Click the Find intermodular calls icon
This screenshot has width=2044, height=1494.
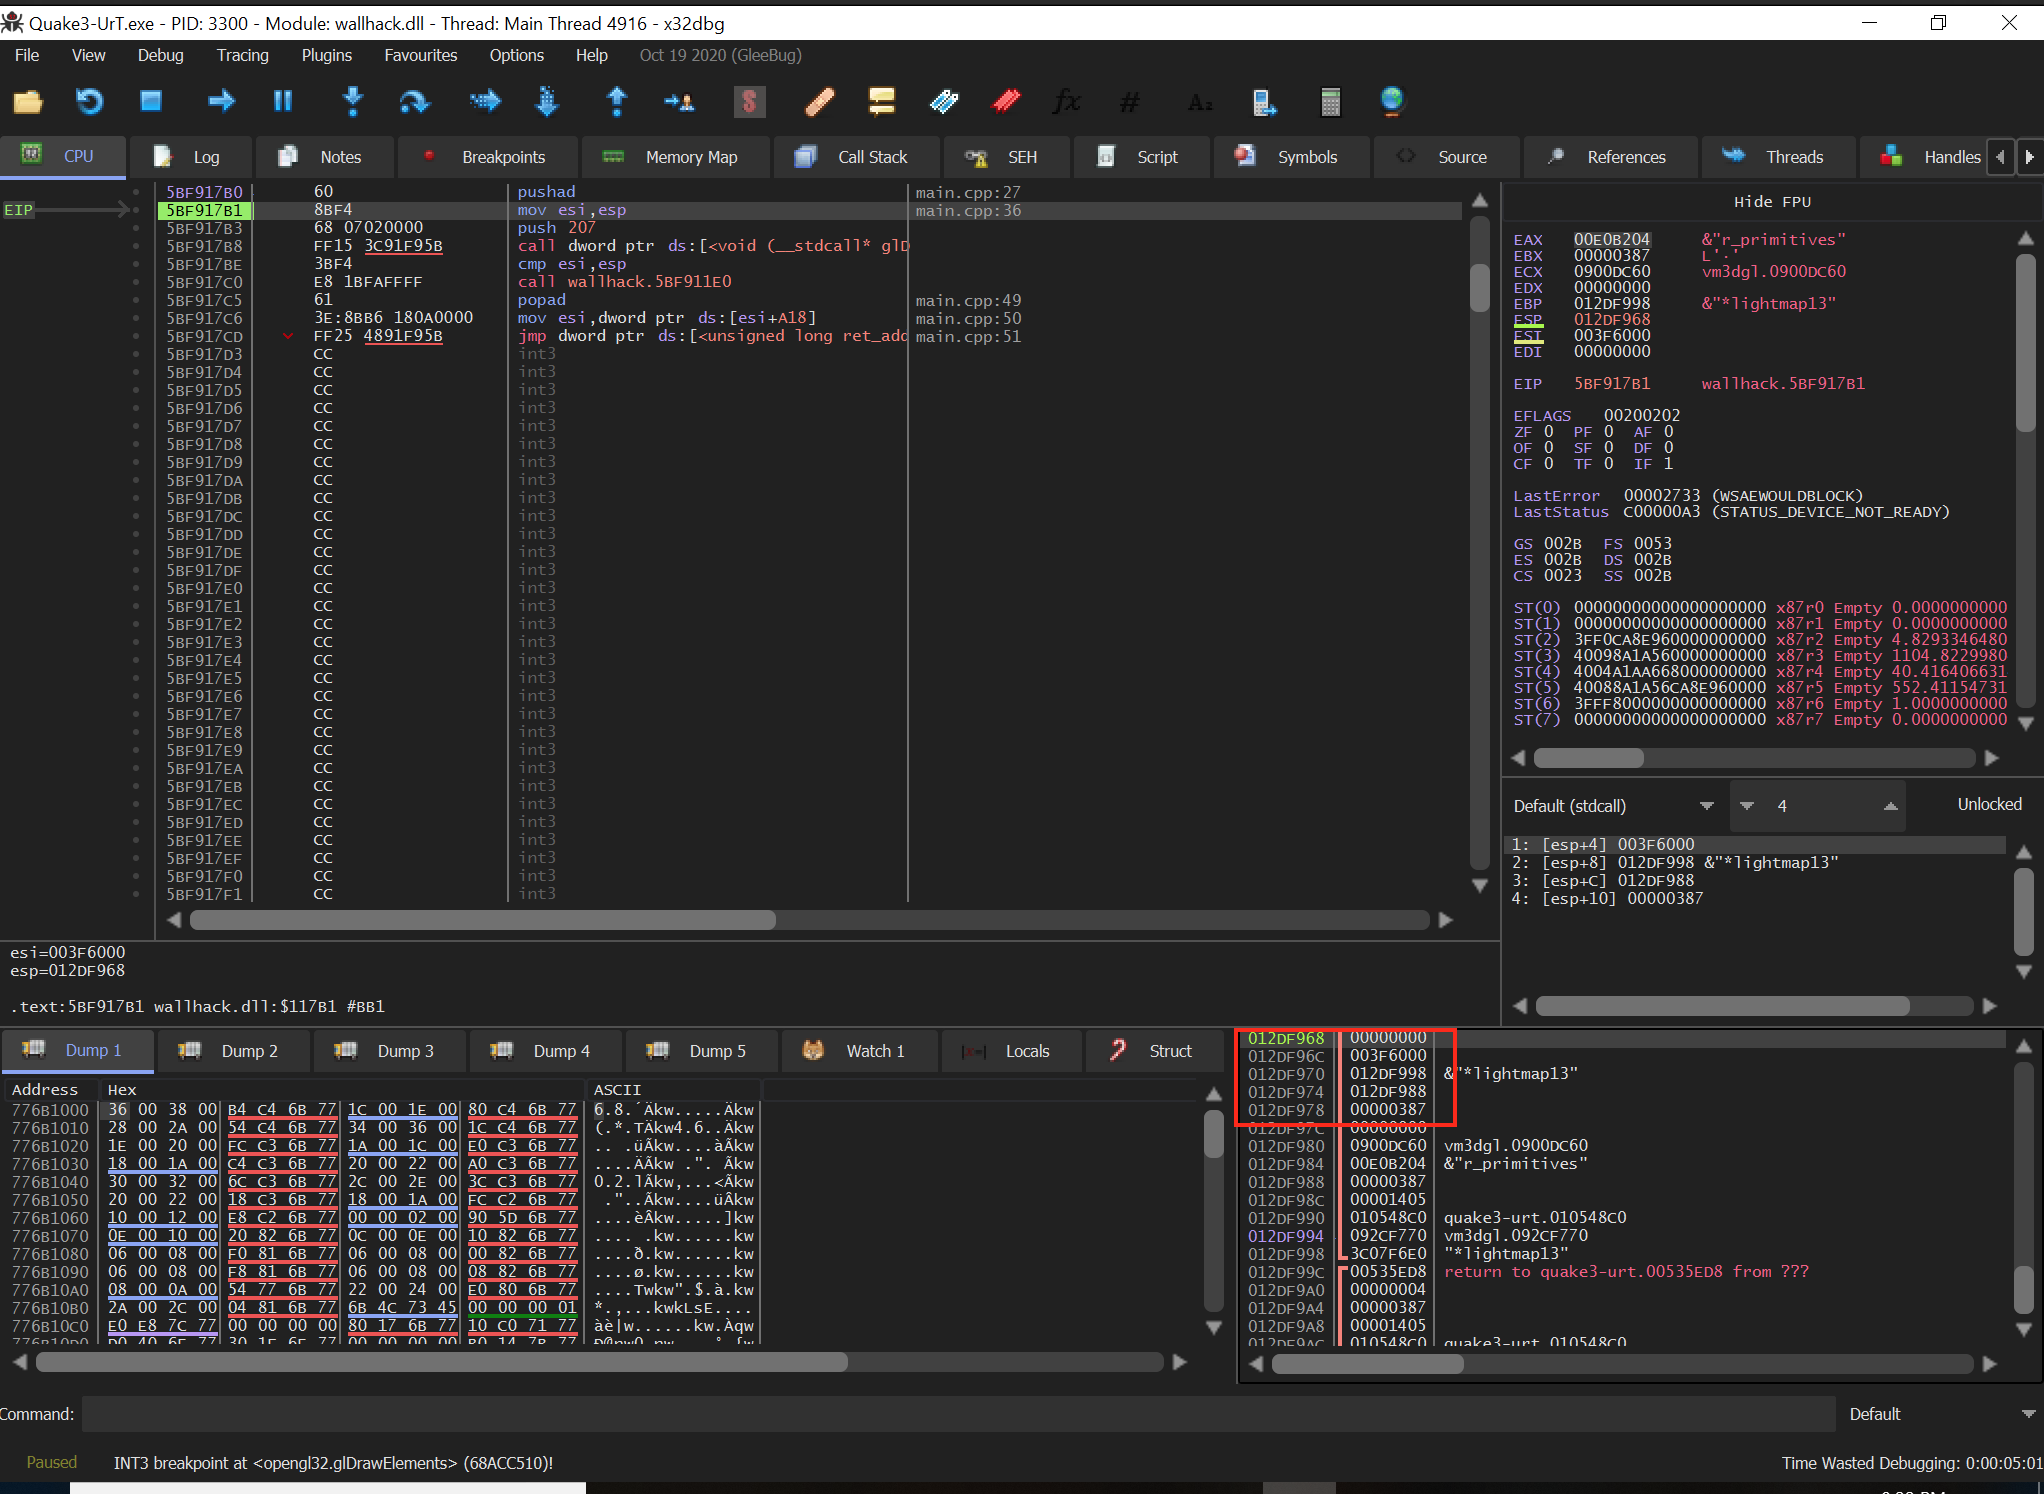coord(1263,101)
